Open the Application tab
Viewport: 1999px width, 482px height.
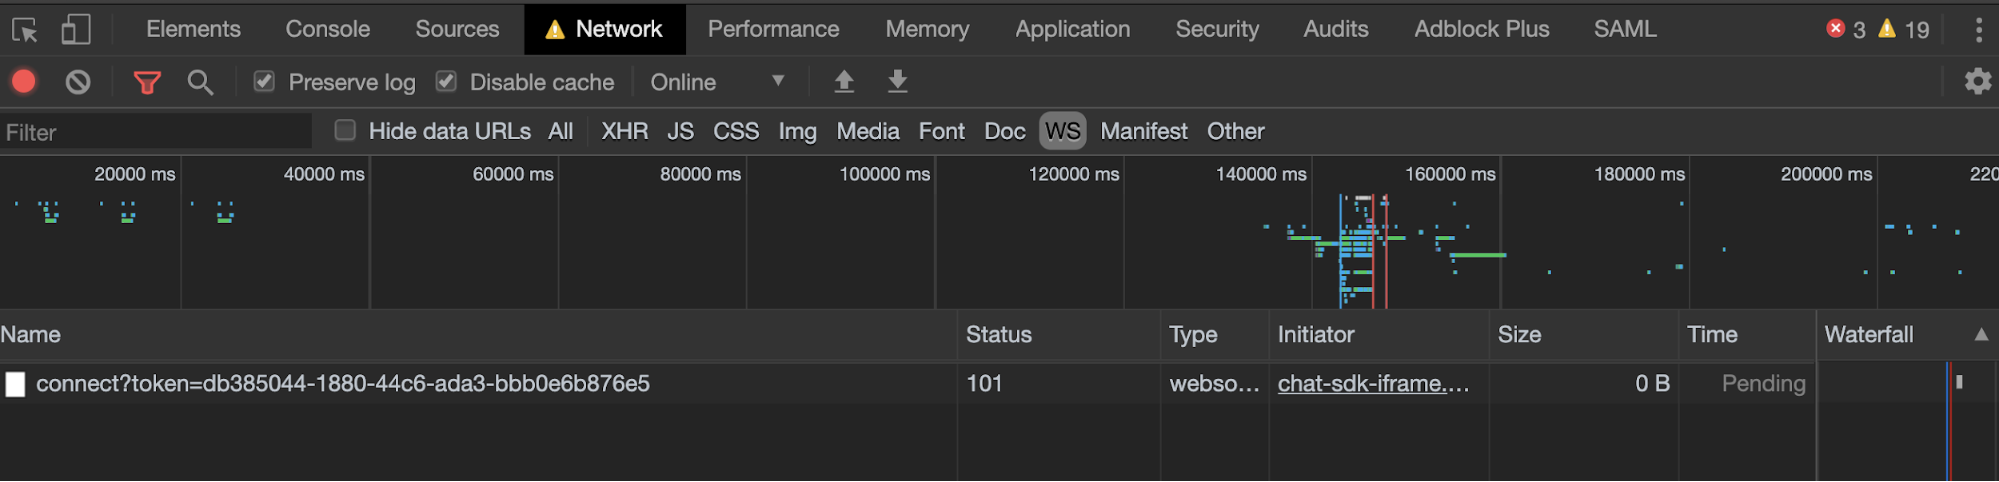pyautogui.click(x=1072, y=29)
